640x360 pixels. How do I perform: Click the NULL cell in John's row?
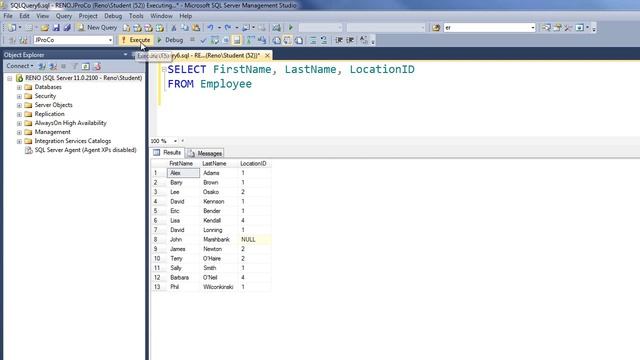pyautogui.click(x=255, y=240)
